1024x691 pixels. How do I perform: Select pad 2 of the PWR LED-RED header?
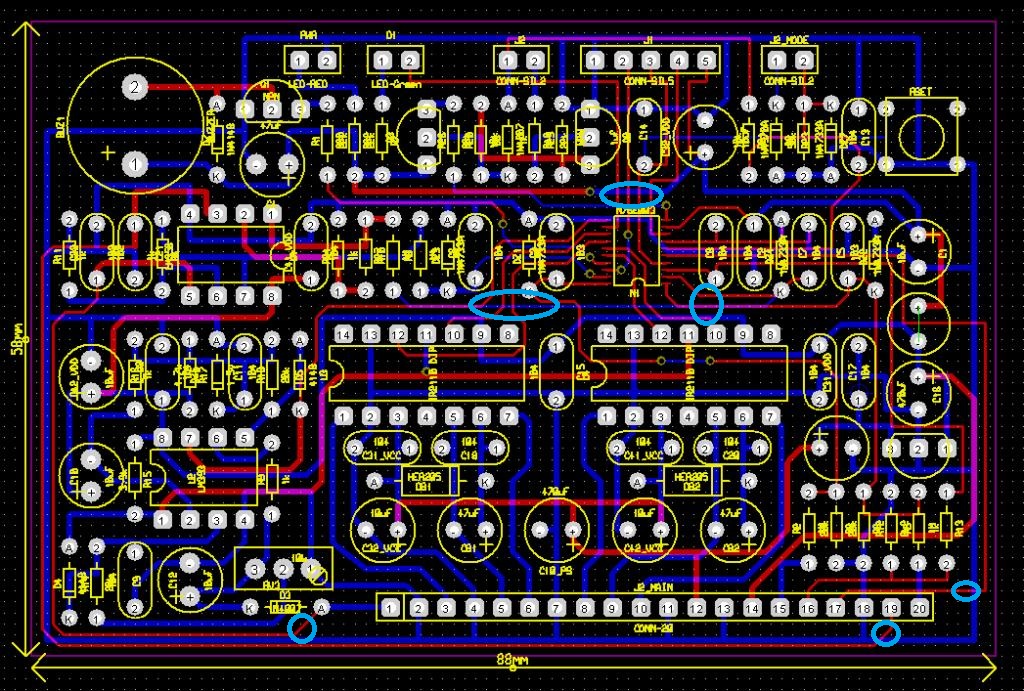click(327, 61)
